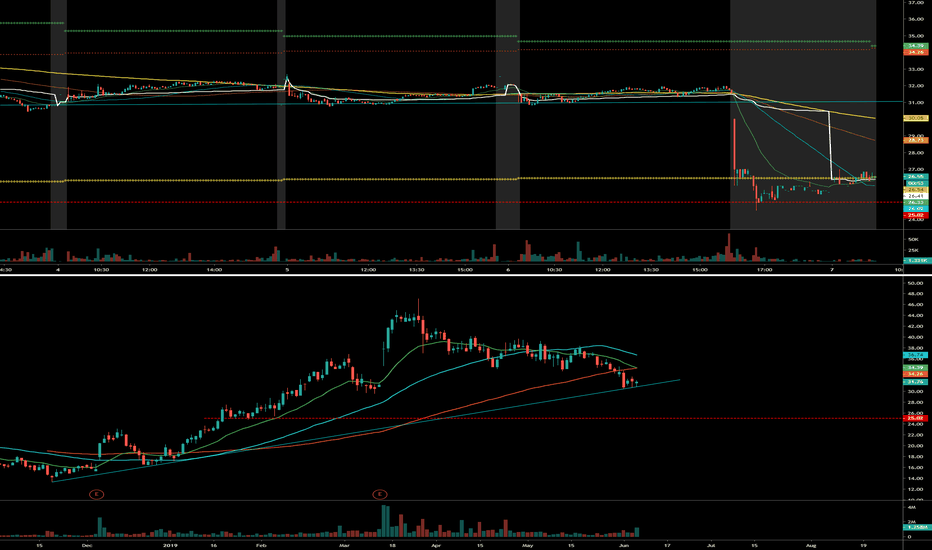Click the December earnings E marker

(x=96, y=494)
